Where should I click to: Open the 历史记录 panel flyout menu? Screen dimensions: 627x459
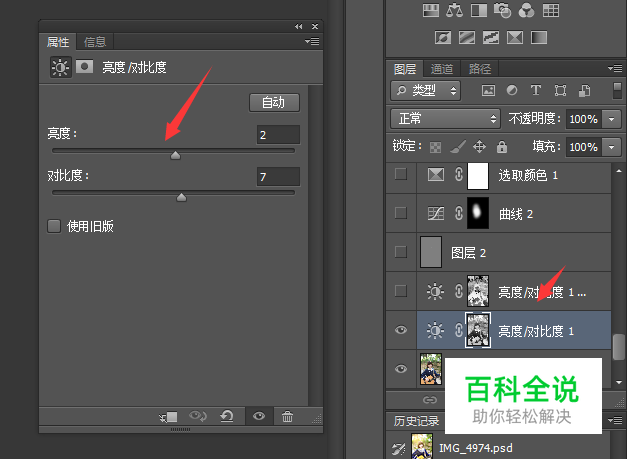point(615,420)
